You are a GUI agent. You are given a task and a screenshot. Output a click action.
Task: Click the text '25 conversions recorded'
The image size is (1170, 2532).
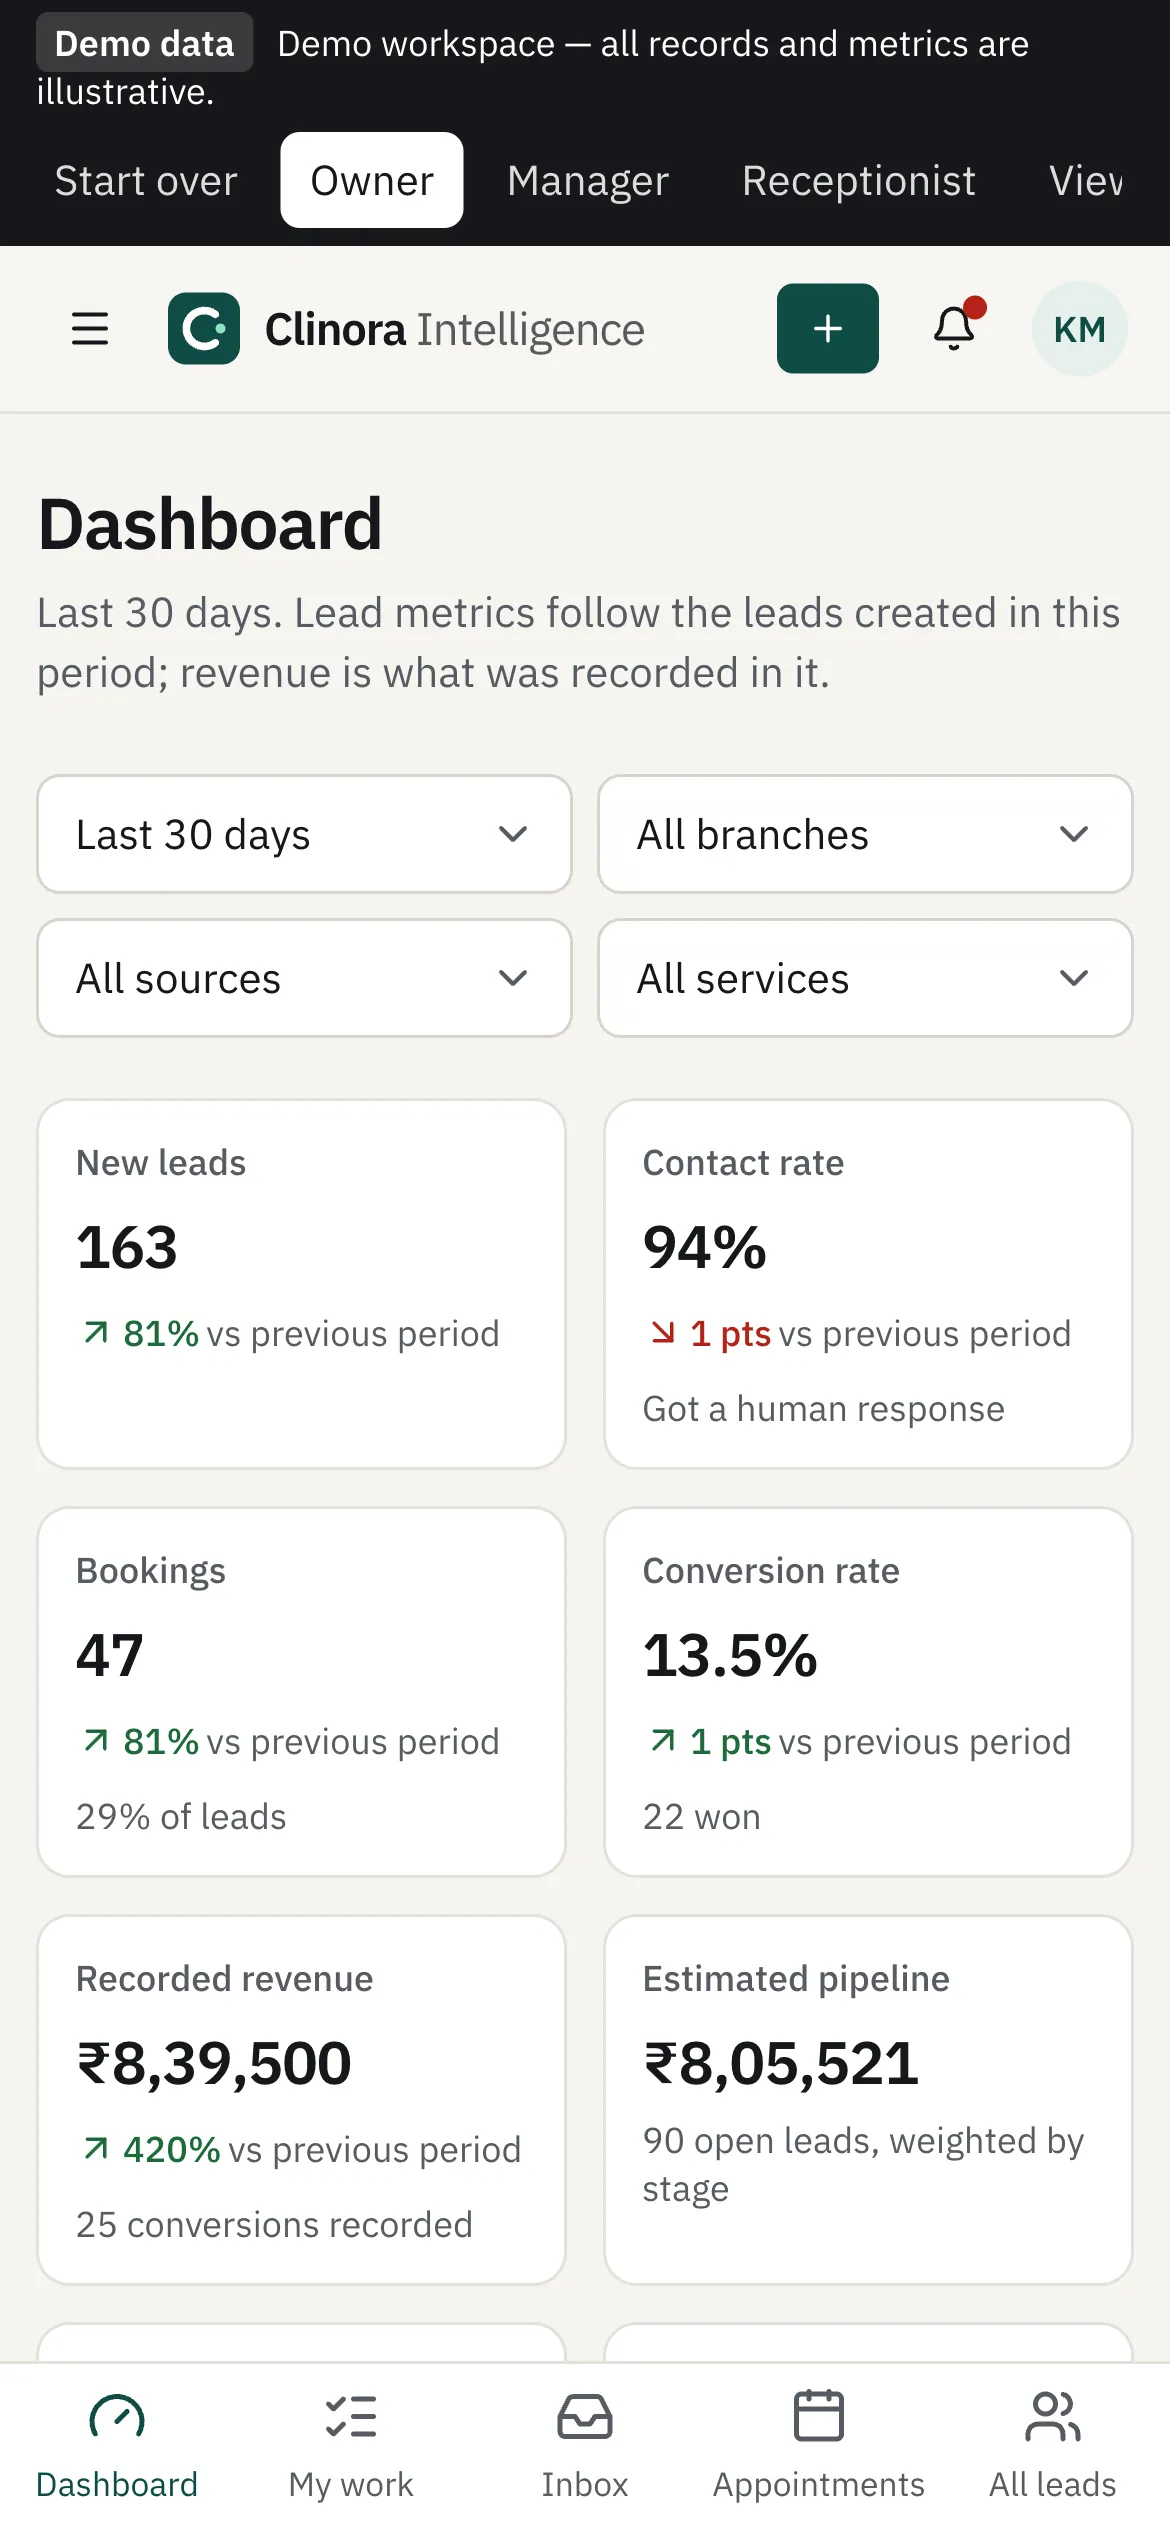[274, 2224]
